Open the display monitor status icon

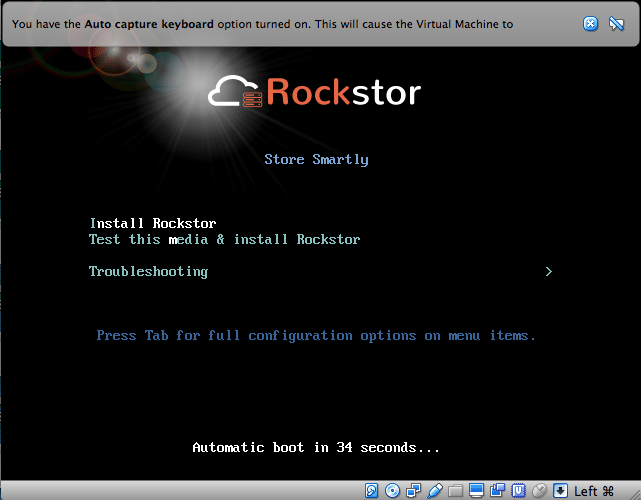point(476,490)
